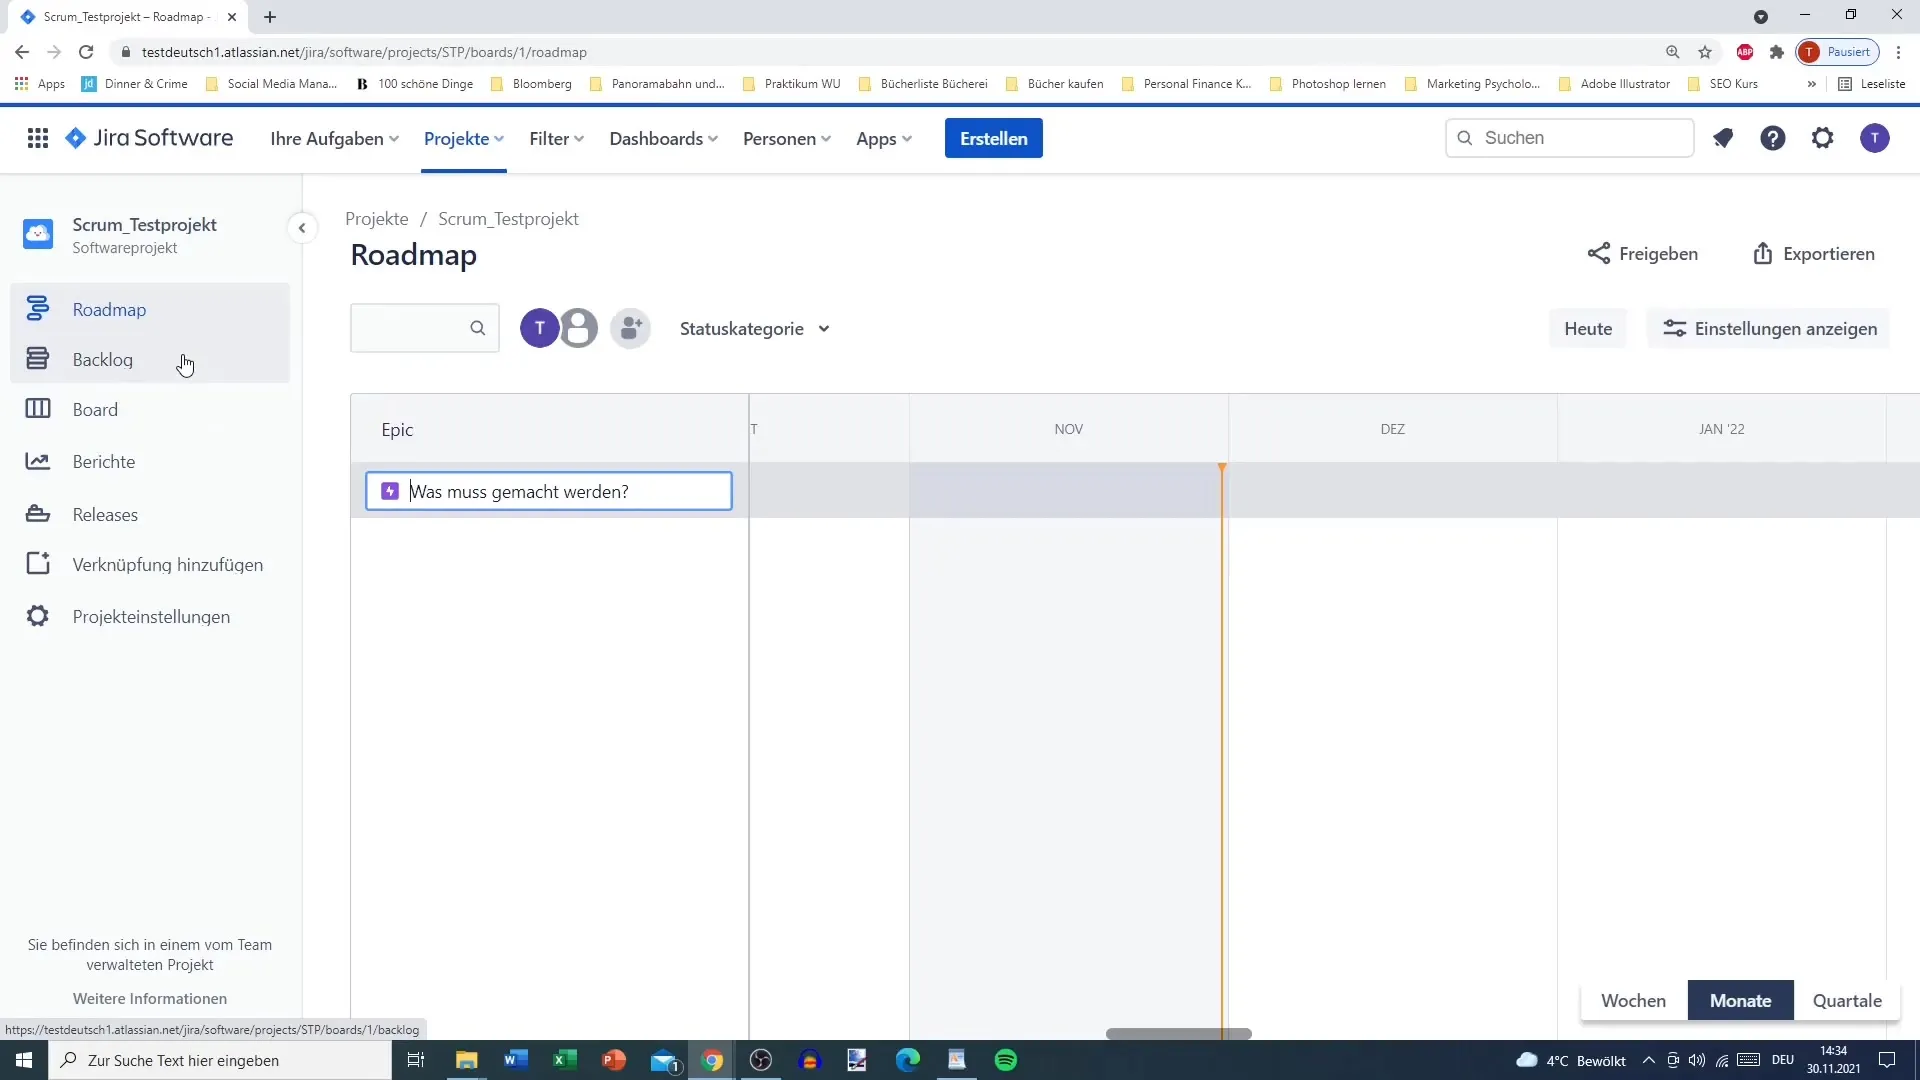Toggle Quartale timeline view
This screenshot has width=1920, height=1080.
[1847, 1000]
